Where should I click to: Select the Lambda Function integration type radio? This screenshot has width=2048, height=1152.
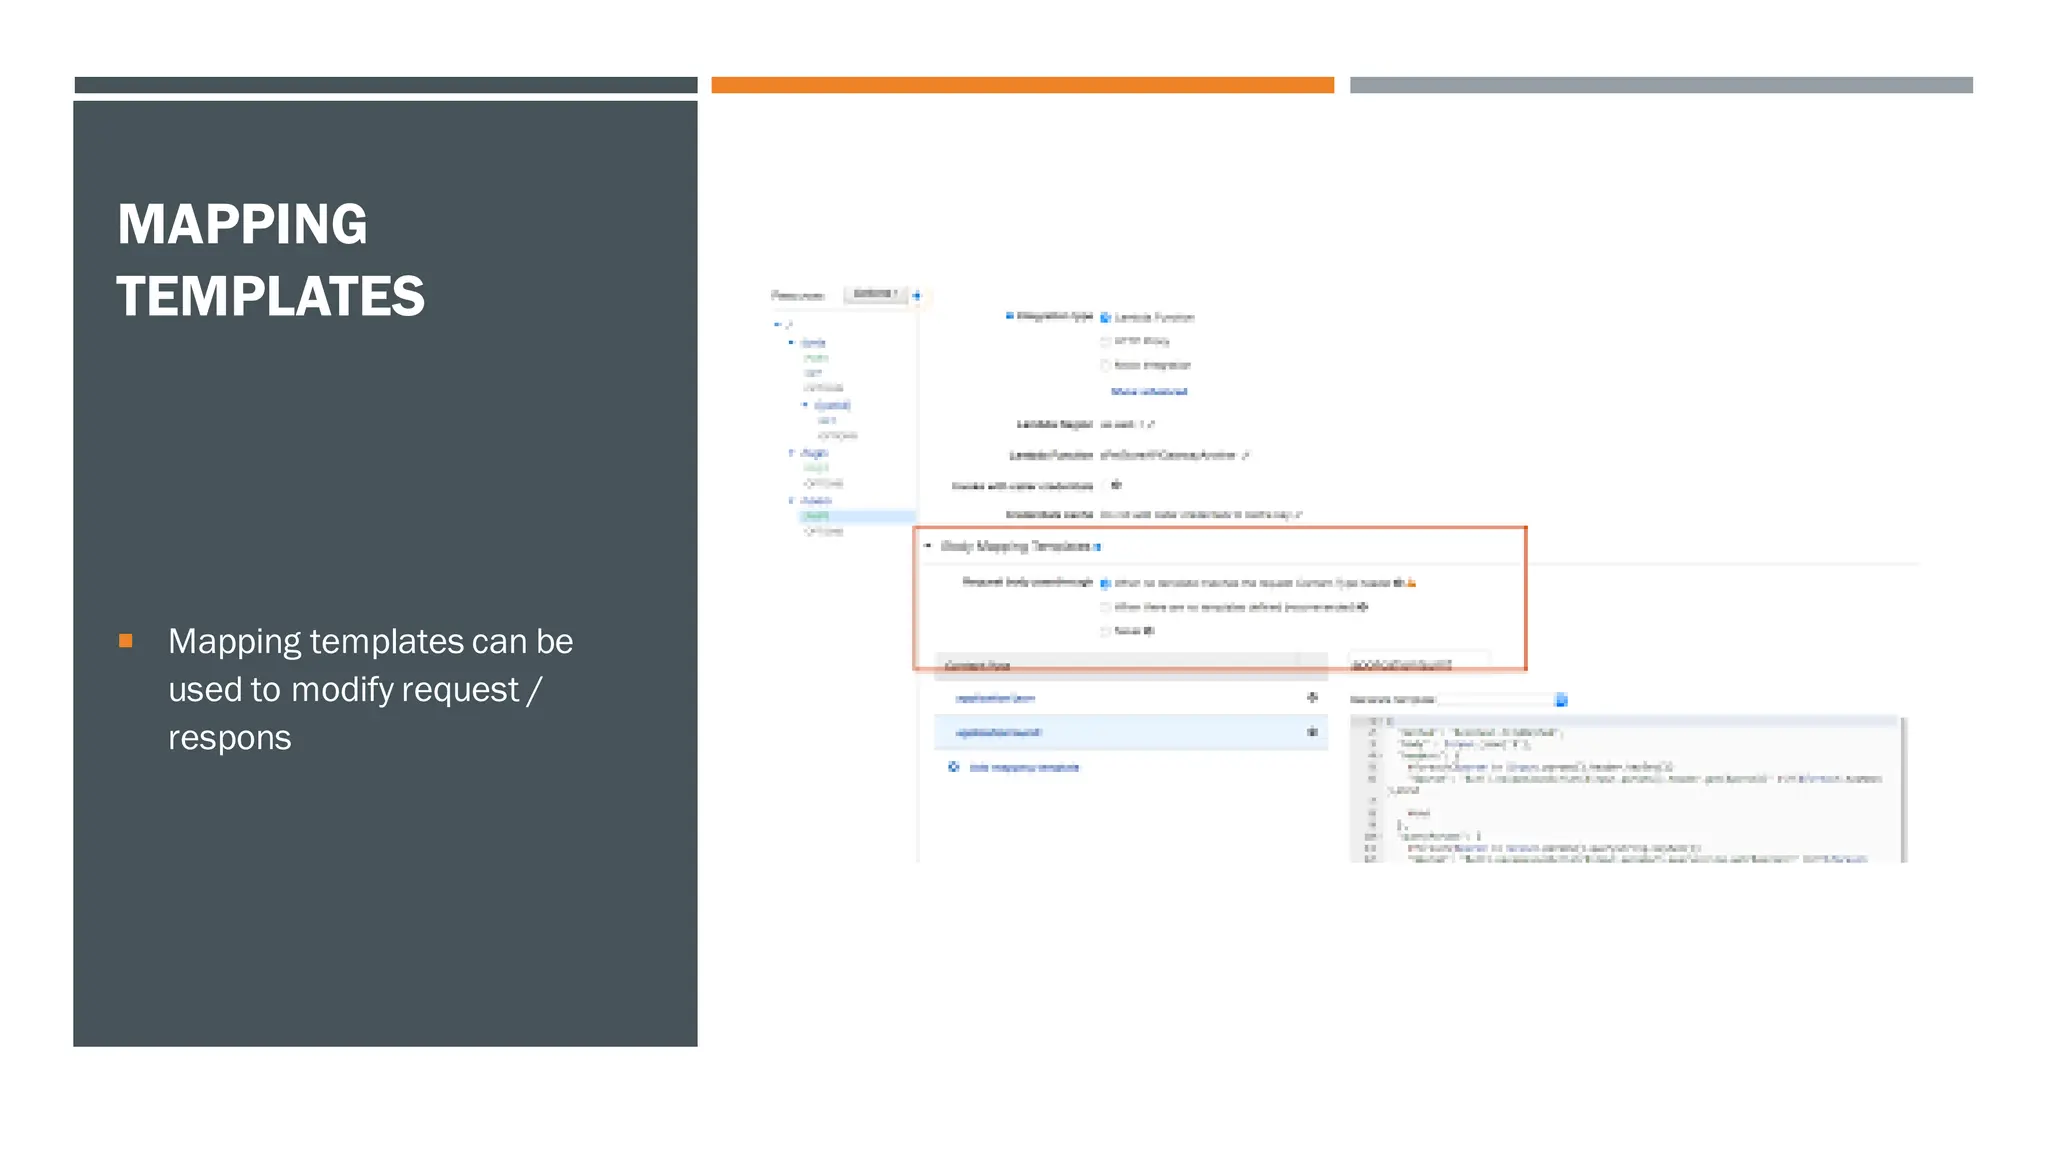pos(1106,318)
